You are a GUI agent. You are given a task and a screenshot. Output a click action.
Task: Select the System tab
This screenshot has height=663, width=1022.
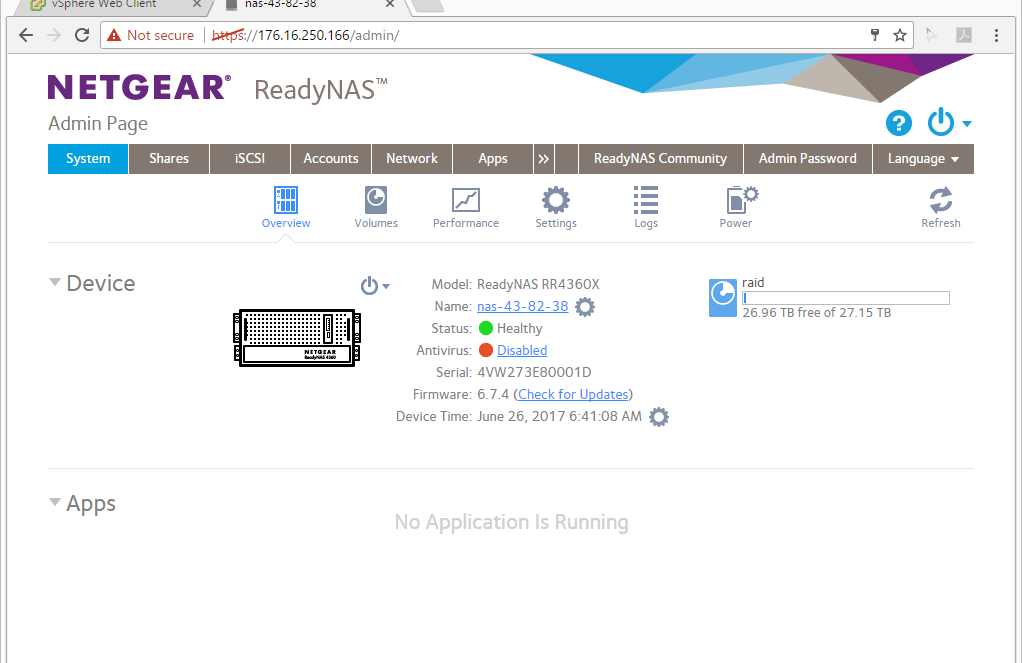88,159
